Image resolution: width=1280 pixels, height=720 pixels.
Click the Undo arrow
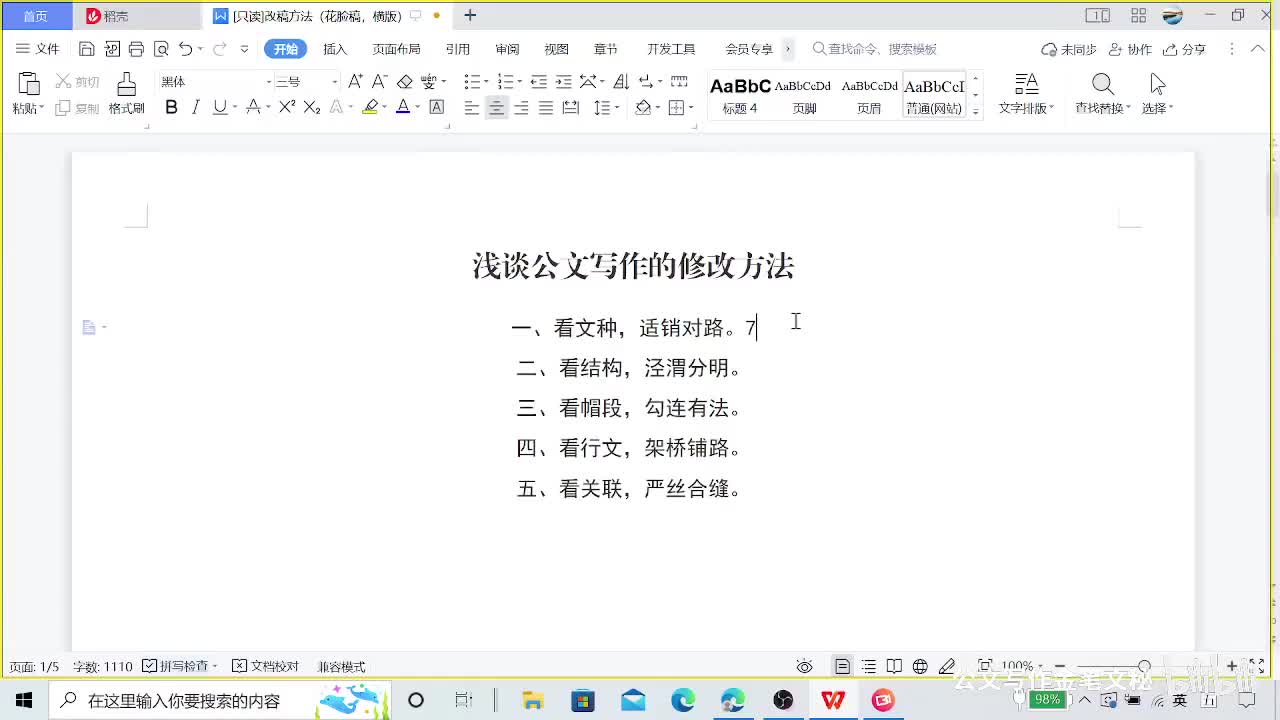185,49
